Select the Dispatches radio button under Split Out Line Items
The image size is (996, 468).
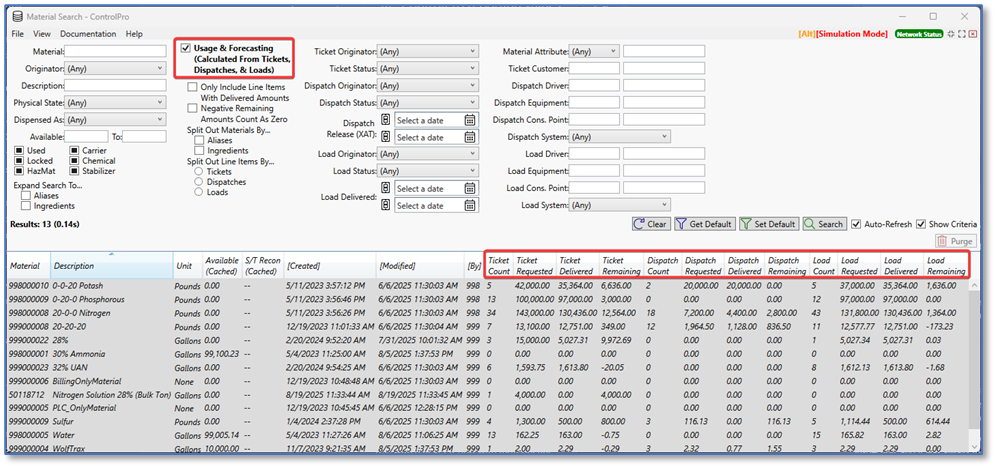pos(198,182)
